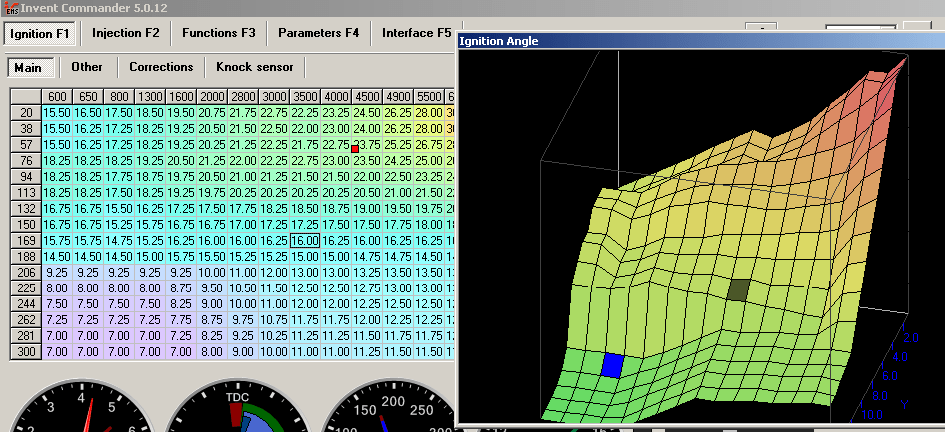
Task: Select the Main sub-tab
Action: tap(28, 67)
